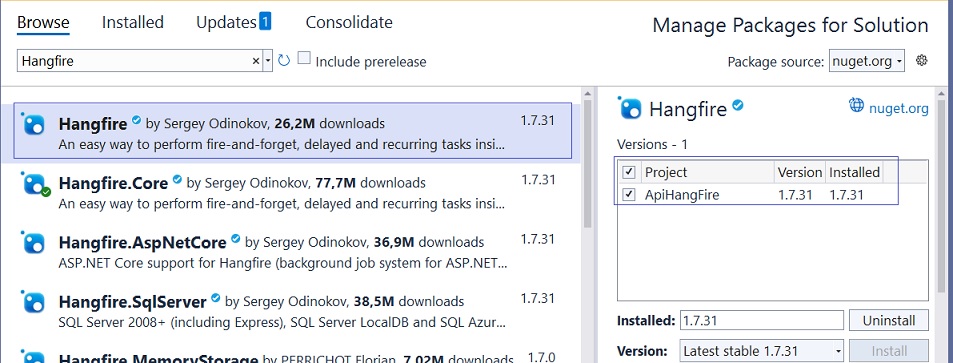Toggle Include prerelease checkbox
Image resolution: width=953 pixels, height=363 pixels.
point(304,58)
